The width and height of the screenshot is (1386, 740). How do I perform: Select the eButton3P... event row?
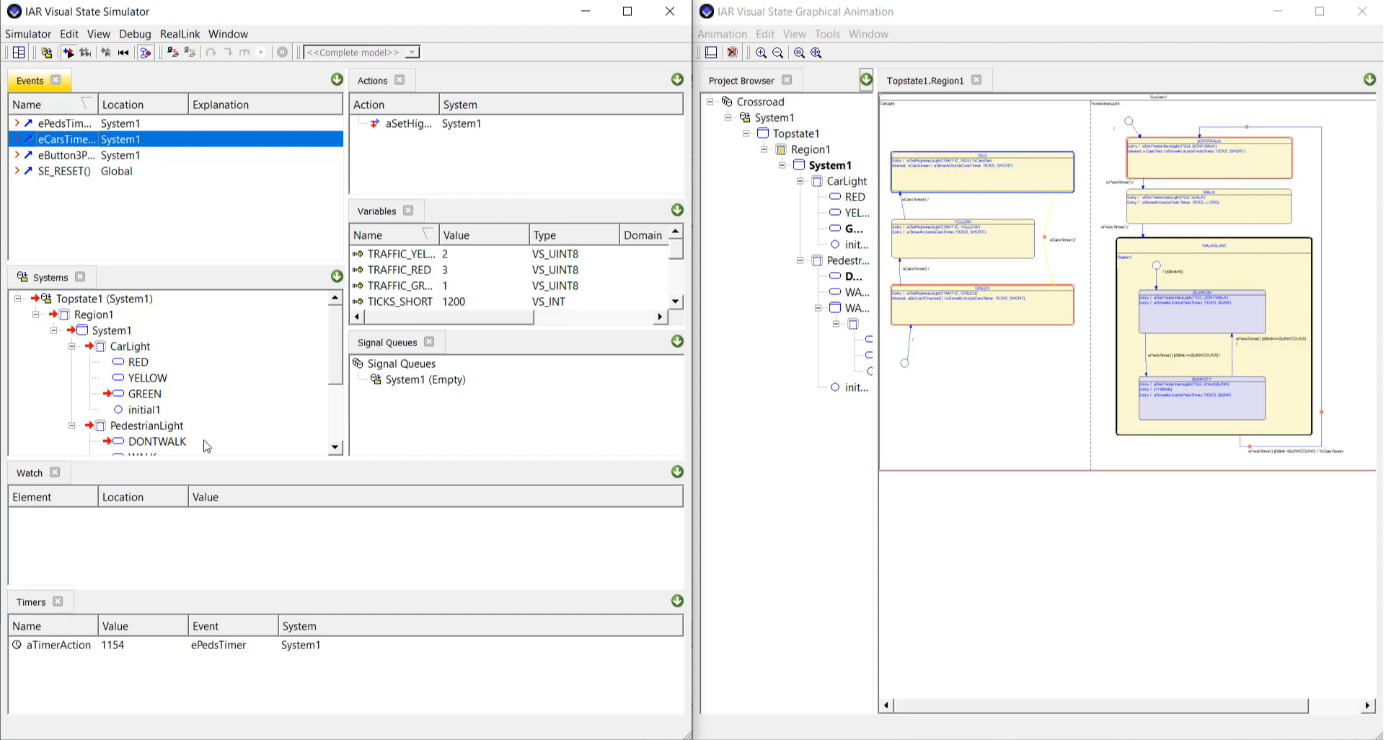176,155
